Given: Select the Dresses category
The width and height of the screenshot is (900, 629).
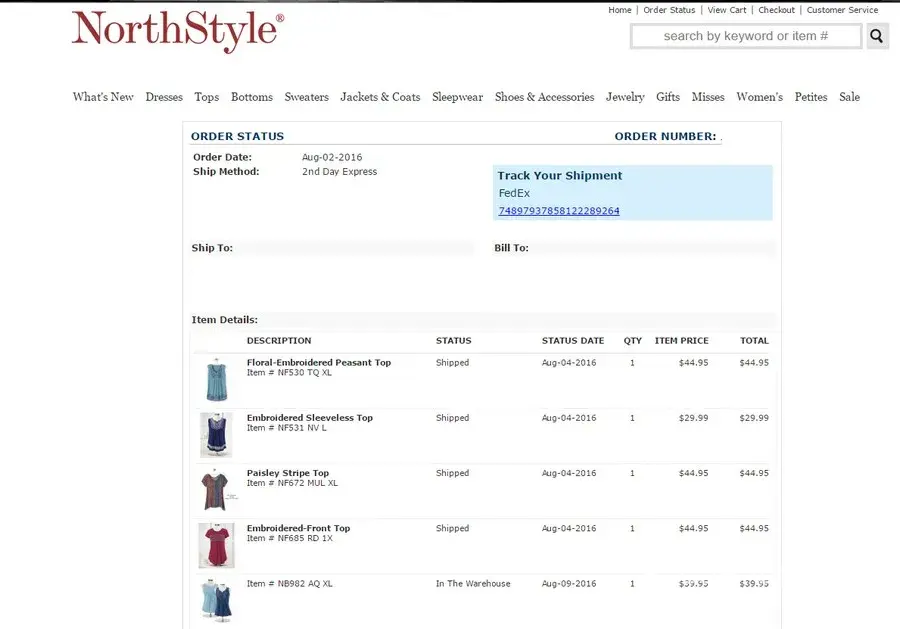Looking at the screenshot, I should pyautogui.click(x=164, y=97).
